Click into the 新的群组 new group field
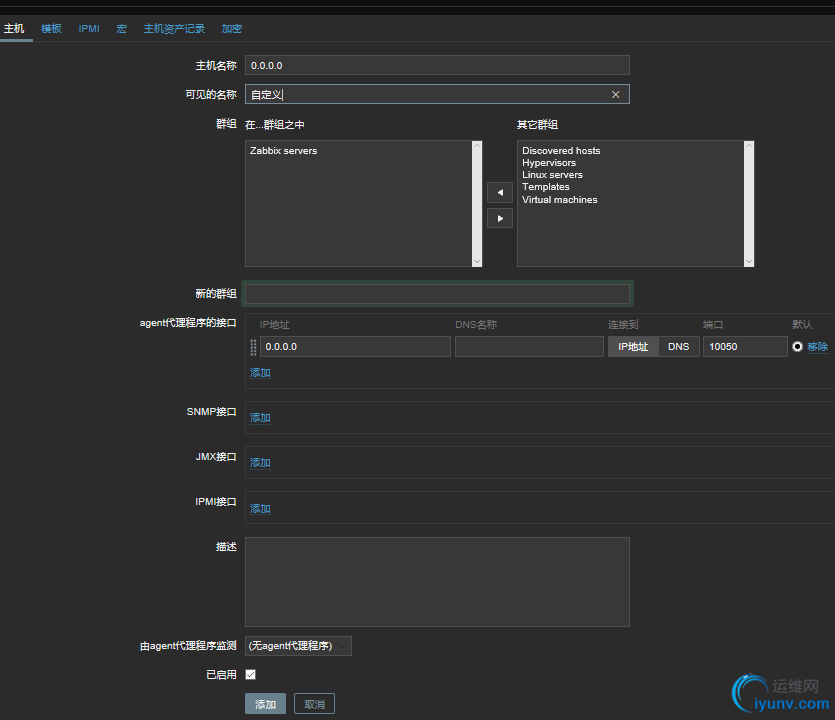This screenshot has height=720, width=835. [437, 294]
